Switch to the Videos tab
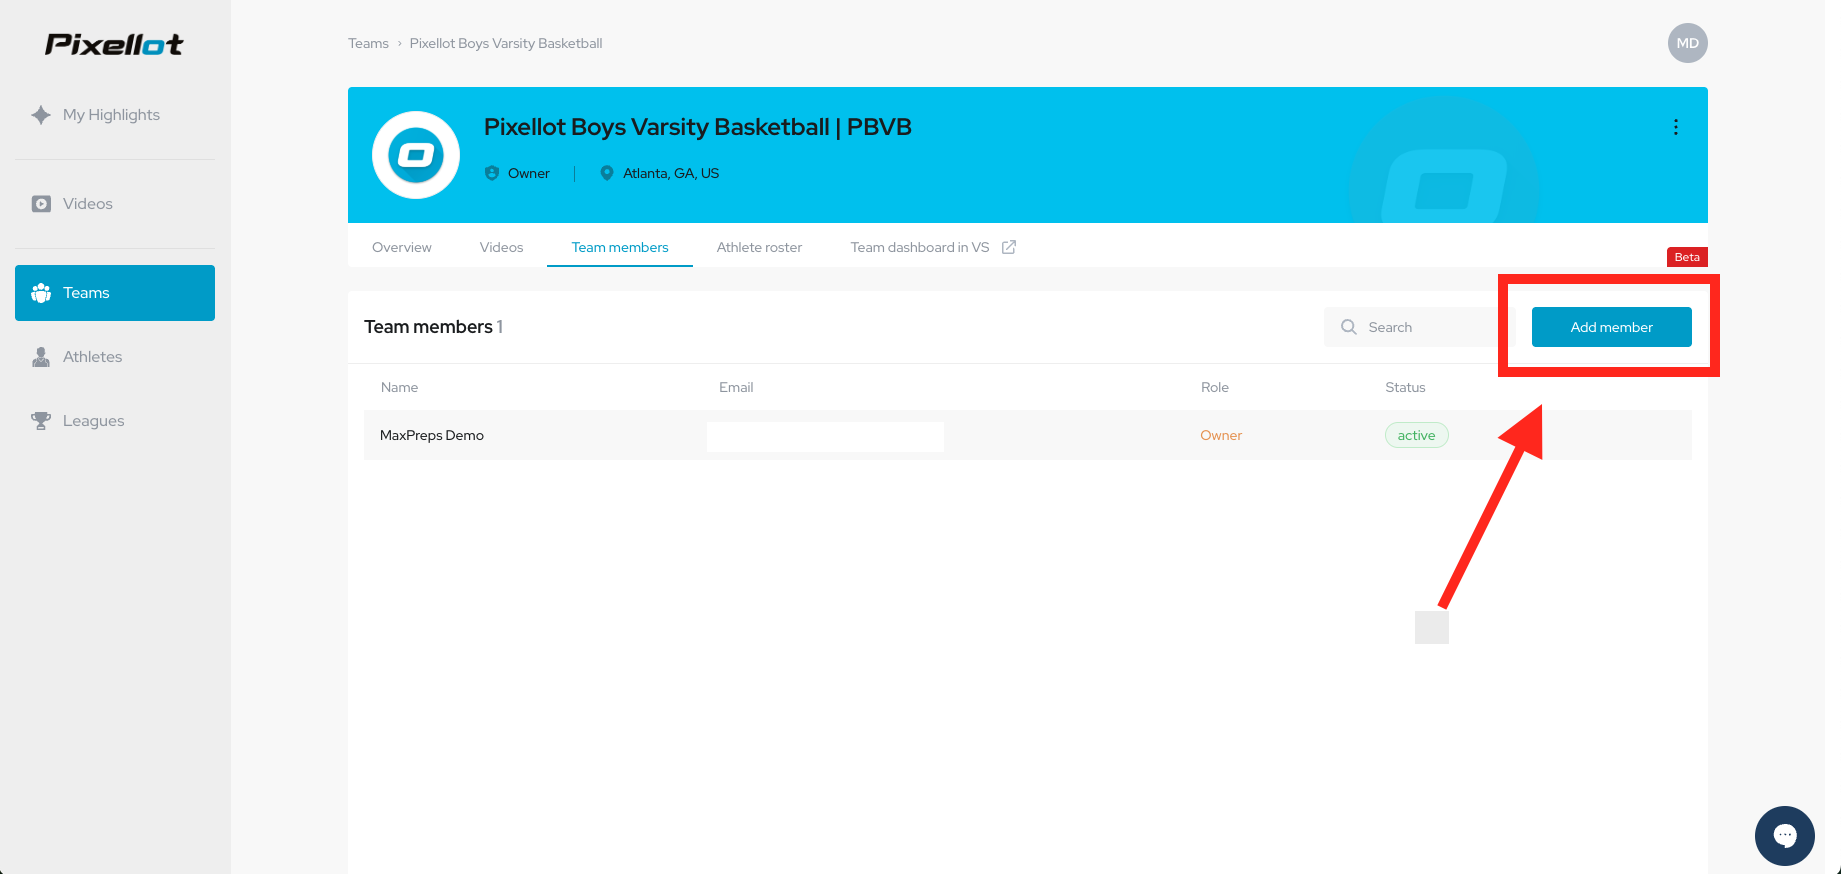 pos(501,247)
